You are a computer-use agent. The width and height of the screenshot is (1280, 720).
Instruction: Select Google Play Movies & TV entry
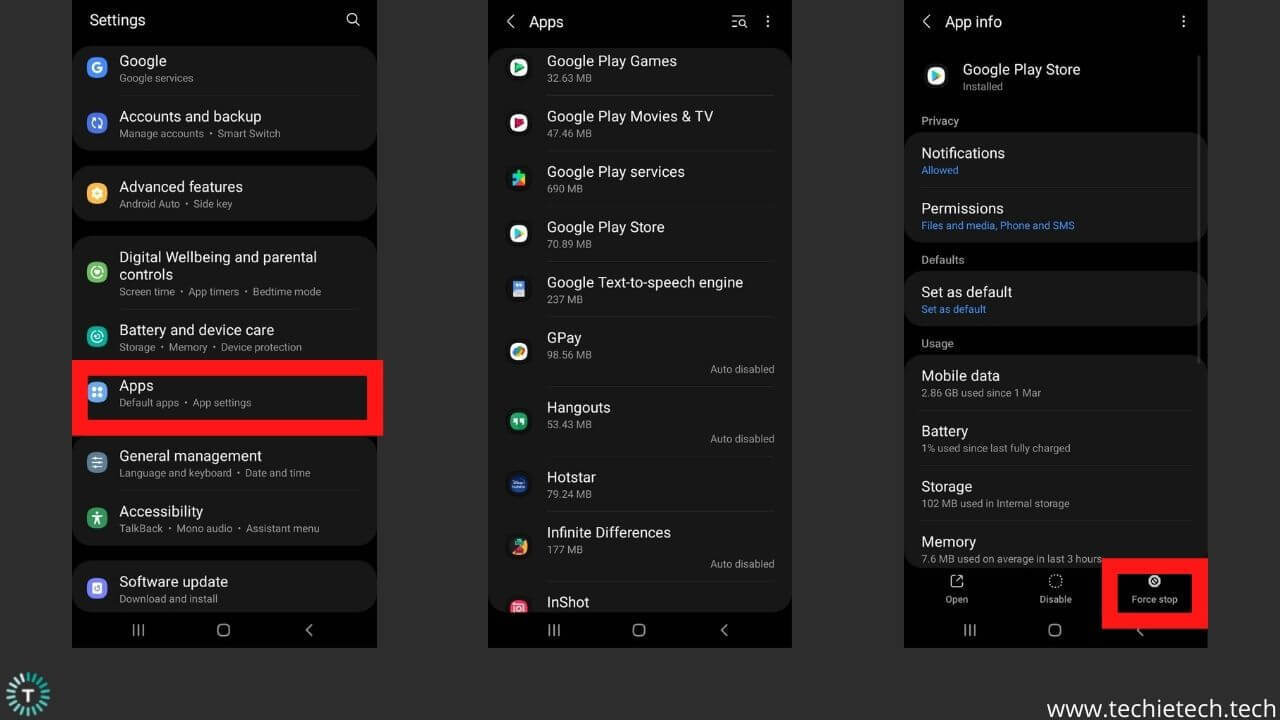click(640, 124)
